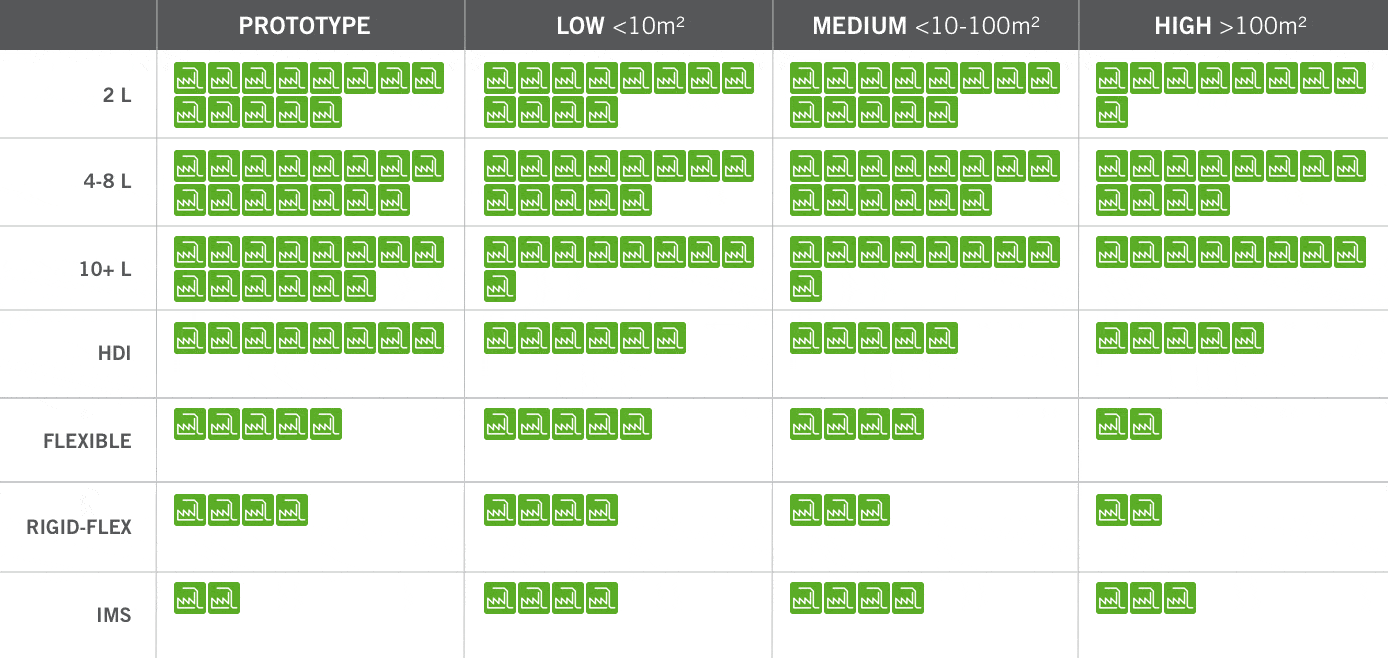
Task: Click last factory icon in Flexible High cell
Action: point(1146,424)
